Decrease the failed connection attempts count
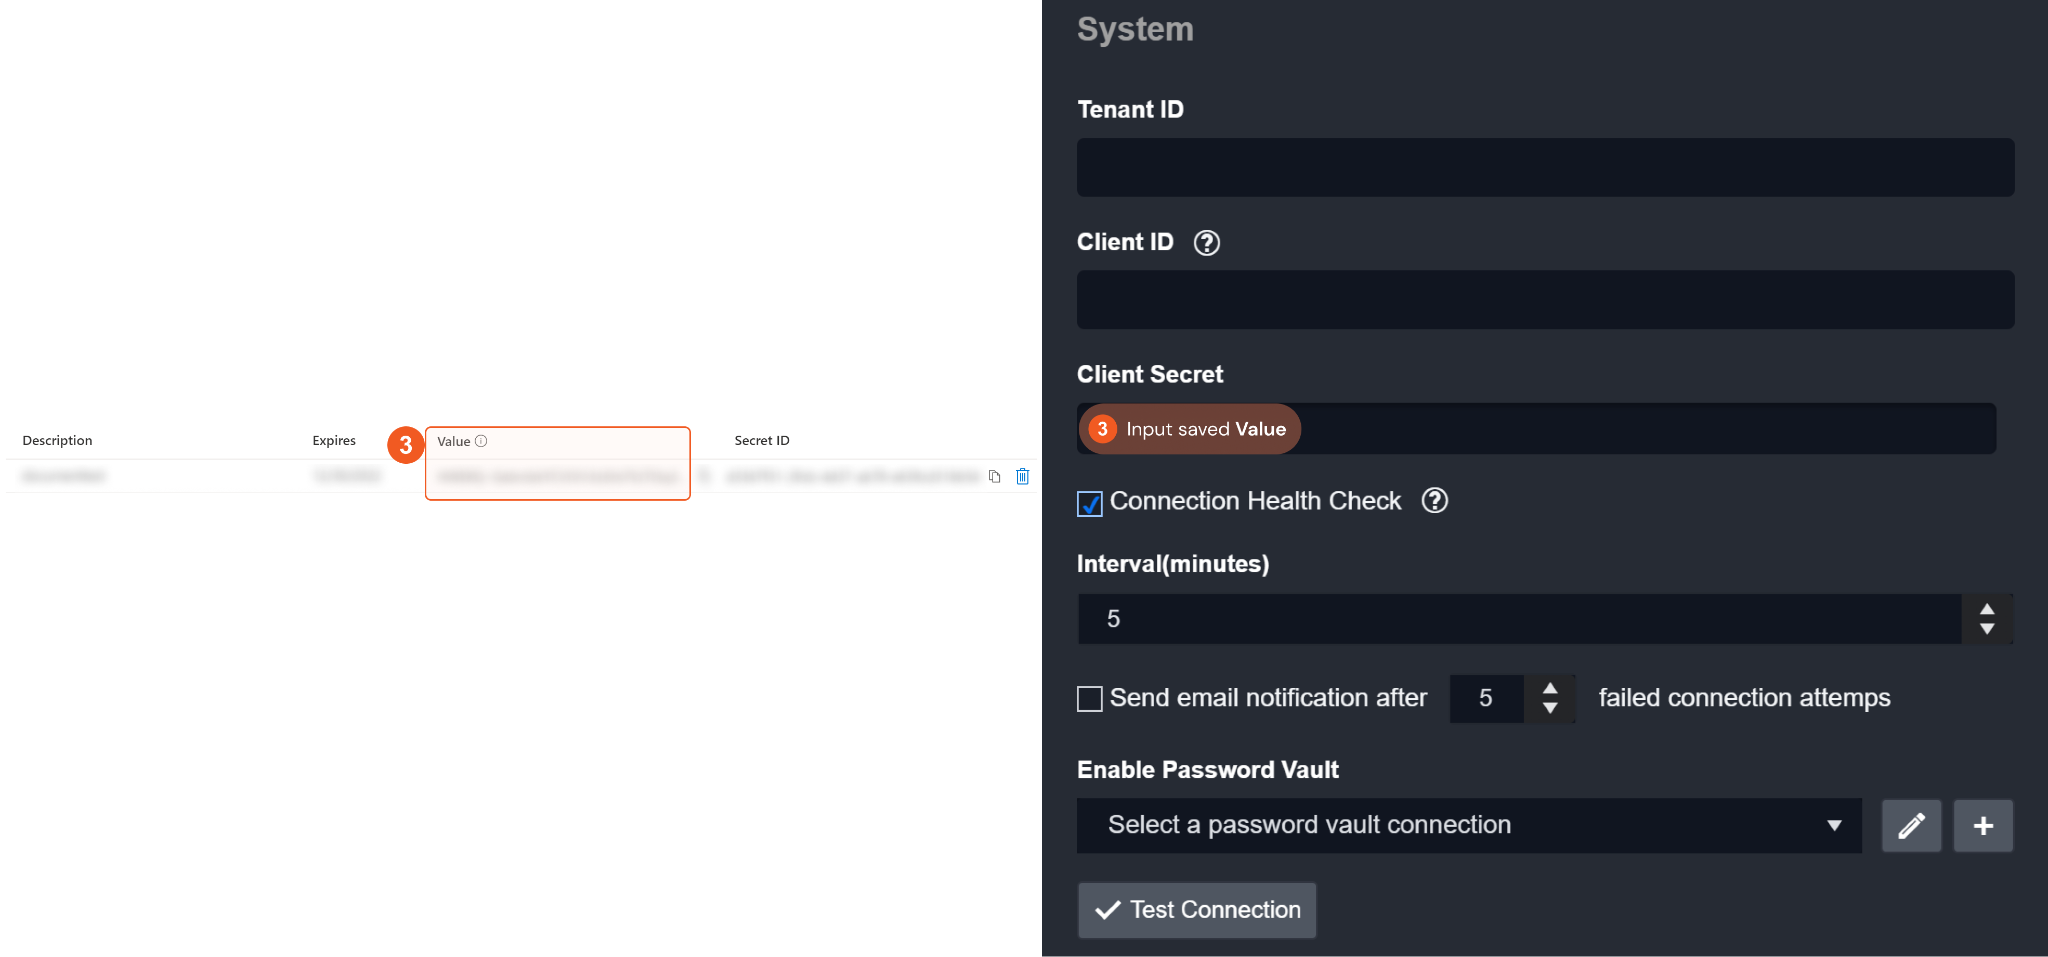The height and width of the screenshot is (957, 2048). pyautogui.click(x=1550, y=708)
